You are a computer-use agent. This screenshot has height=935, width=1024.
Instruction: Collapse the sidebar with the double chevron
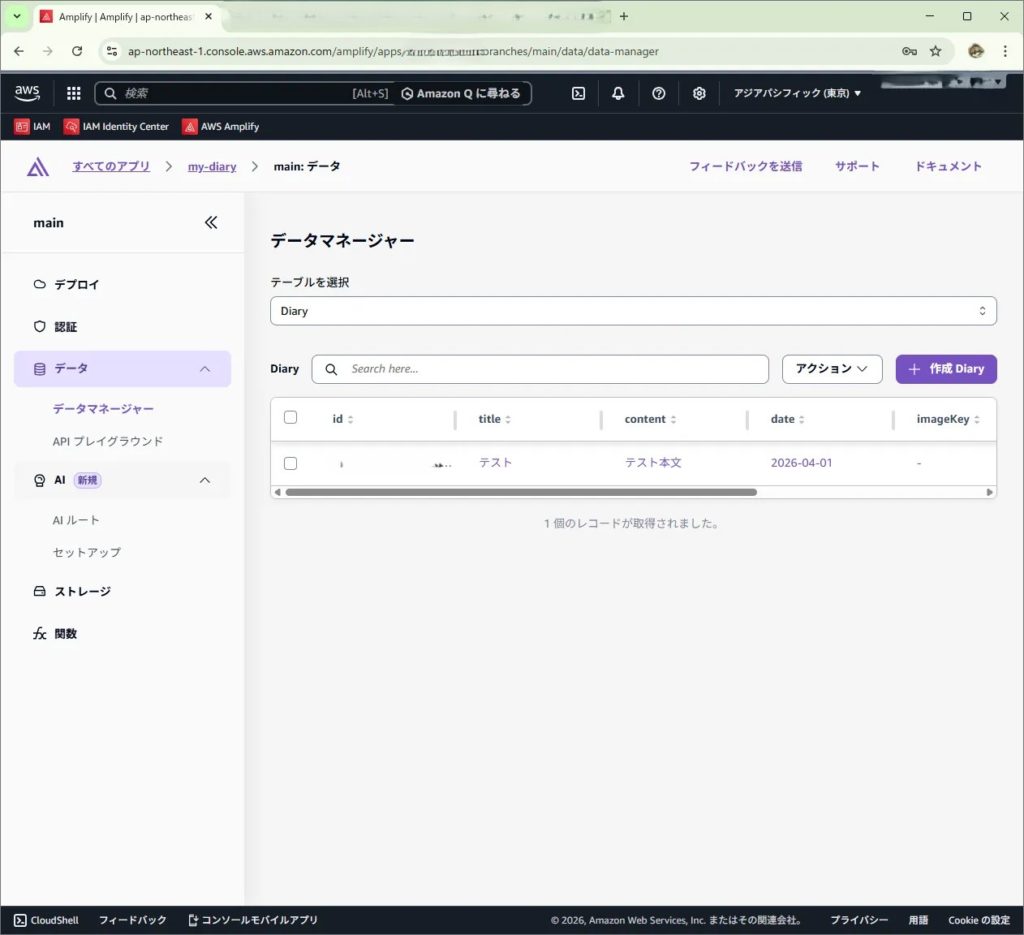211,223
